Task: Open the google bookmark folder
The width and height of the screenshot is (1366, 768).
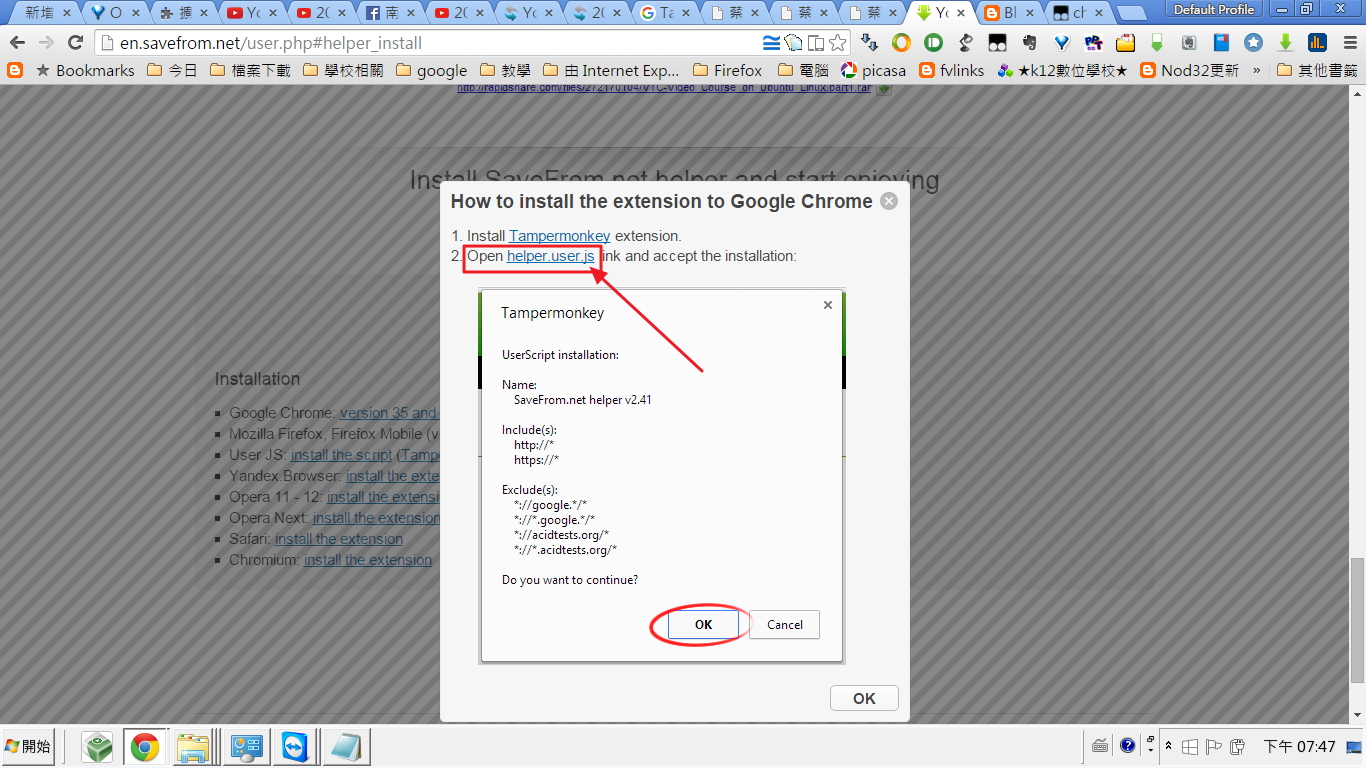Action: (432, 70)
